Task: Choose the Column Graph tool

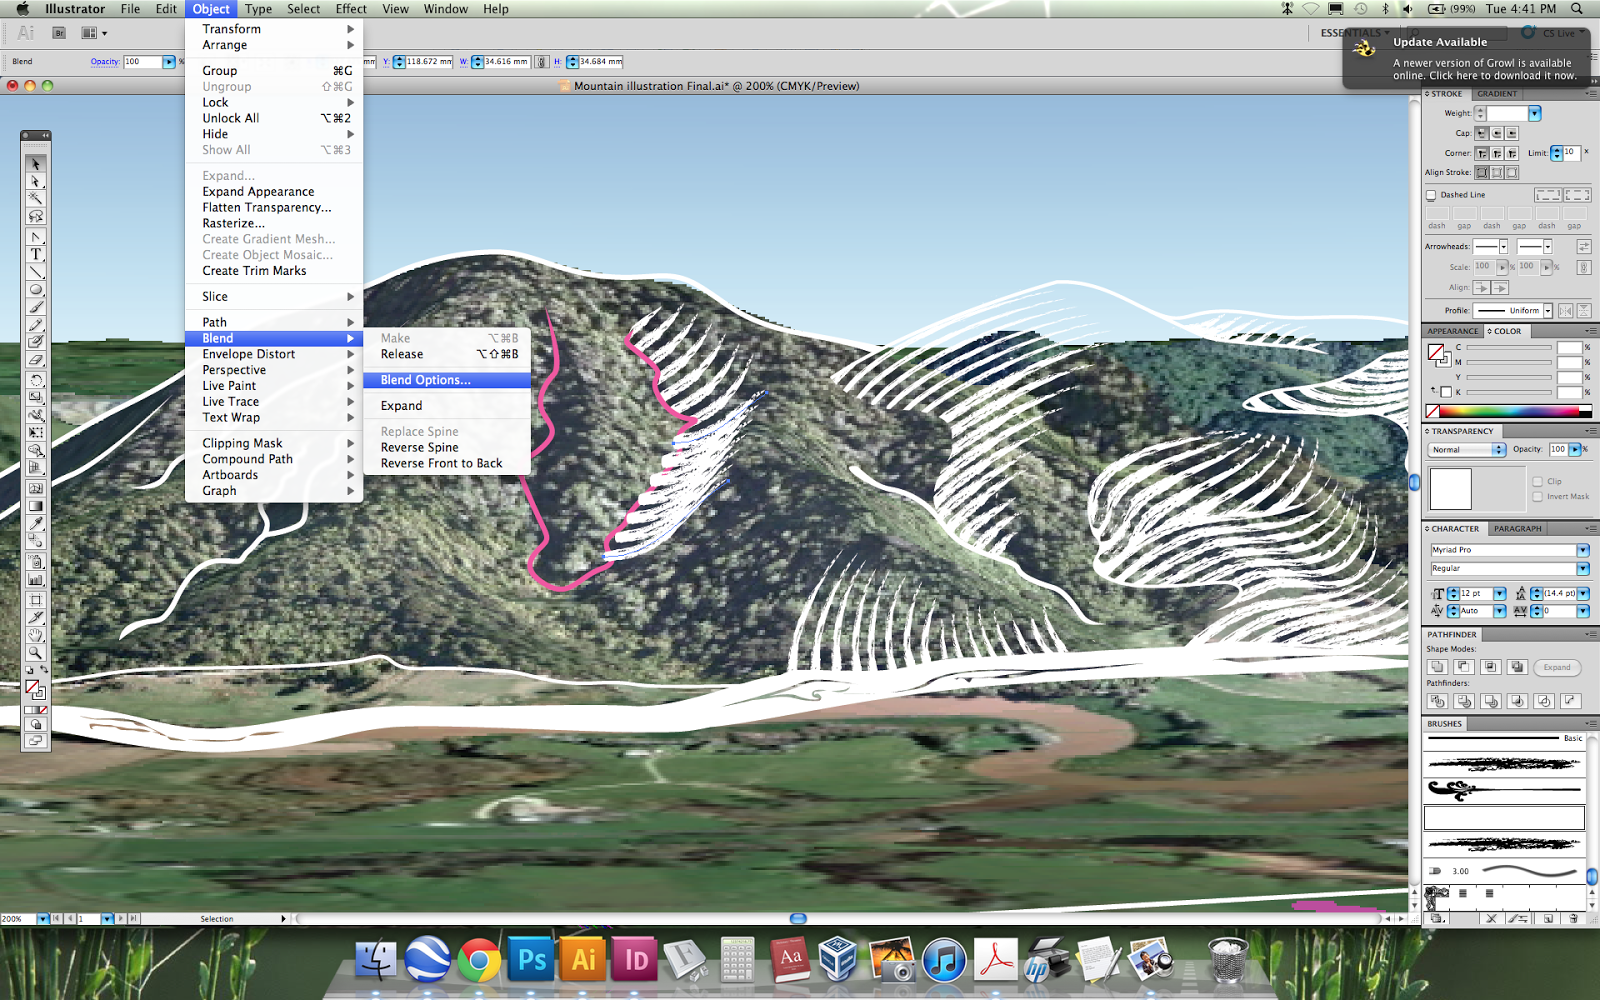Action: 36,579
